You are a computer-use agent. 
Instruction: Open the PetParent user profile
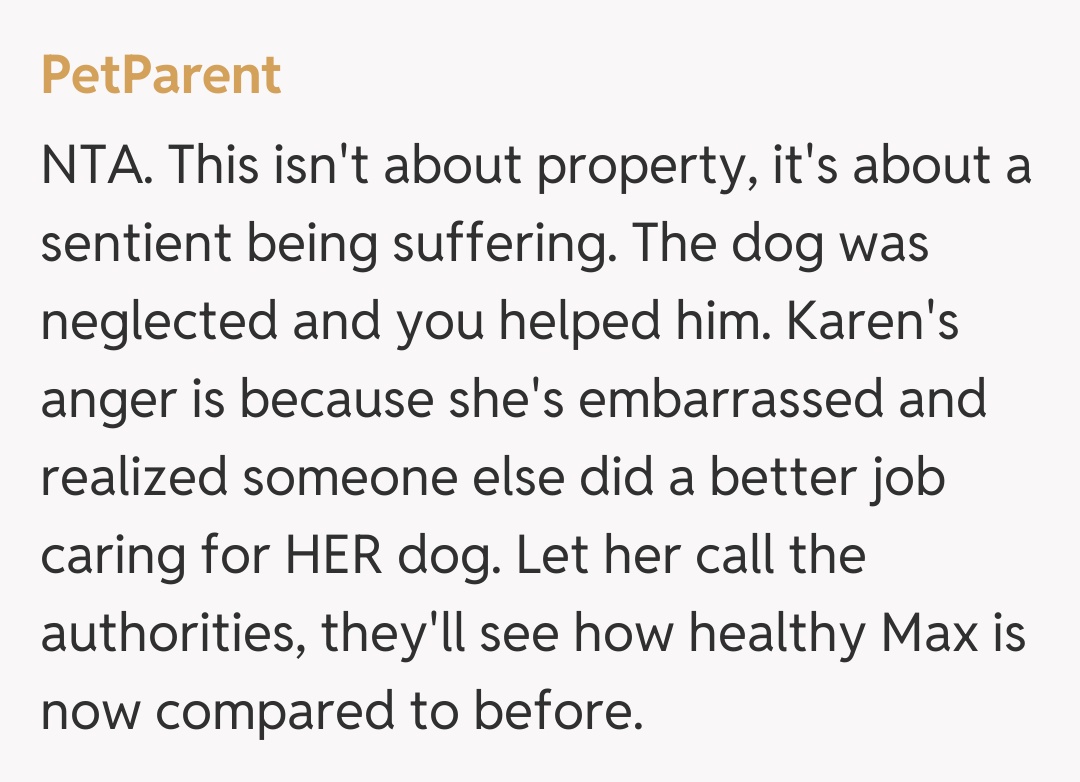click(x=161, y=76)
